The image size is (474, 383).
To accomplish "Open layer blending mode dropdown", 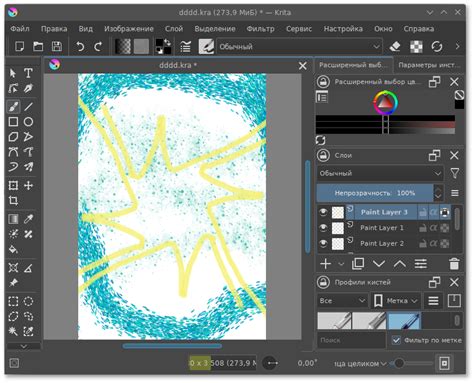I will [380, 173].
